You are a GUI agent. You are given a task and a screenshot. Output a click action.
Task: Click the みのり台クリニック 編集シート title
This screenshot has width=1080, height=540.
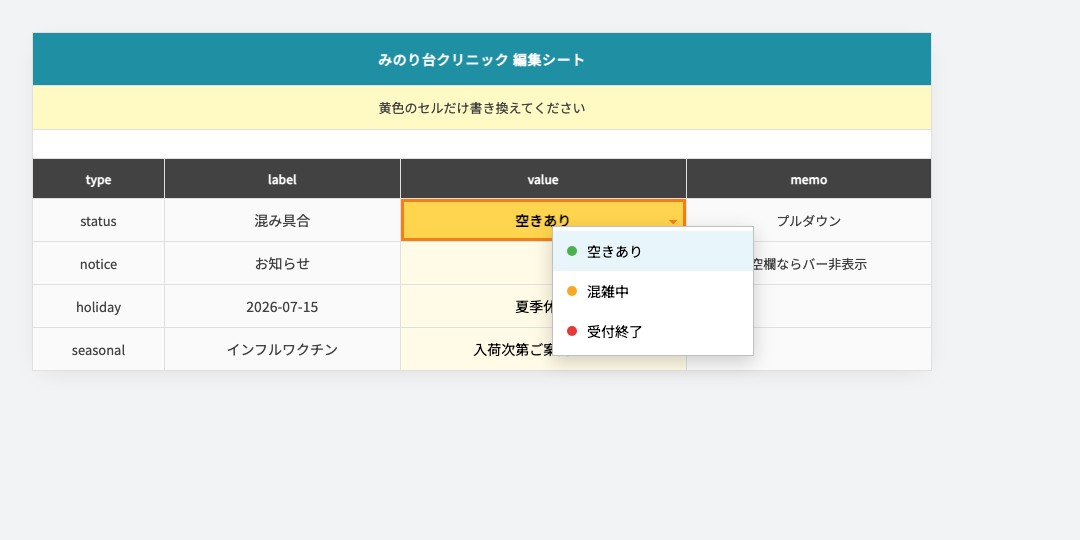pos(481,59)
